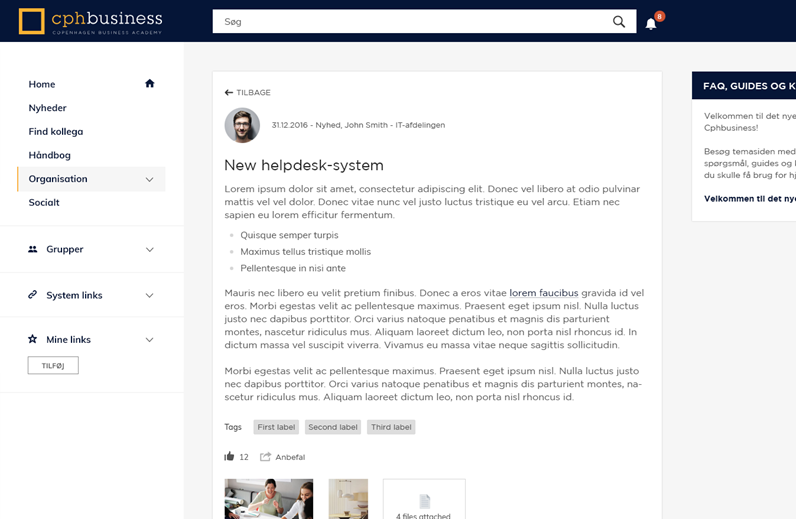Click the First label tag

(x=276, y=427)
